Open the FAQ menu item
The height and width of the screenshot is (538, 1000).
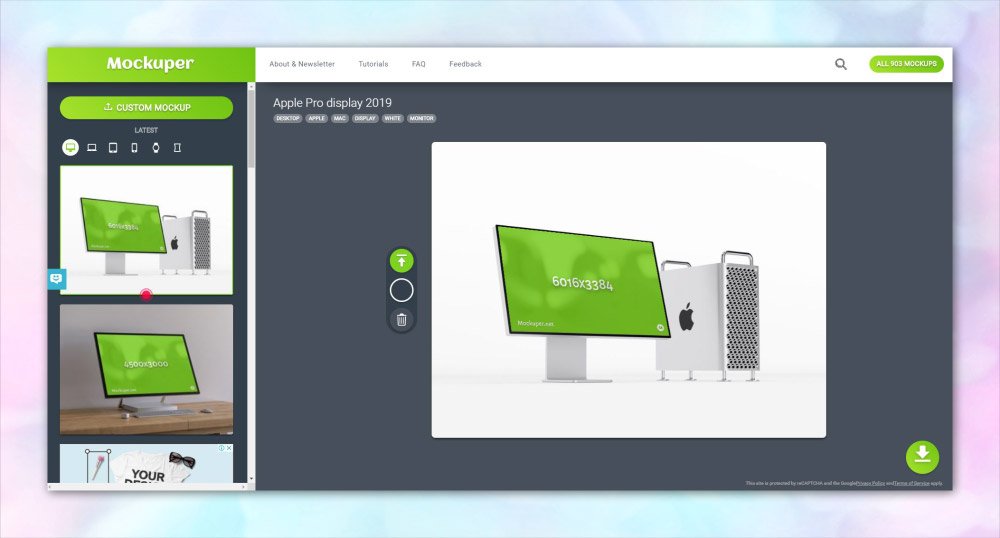tap(418, 64)
